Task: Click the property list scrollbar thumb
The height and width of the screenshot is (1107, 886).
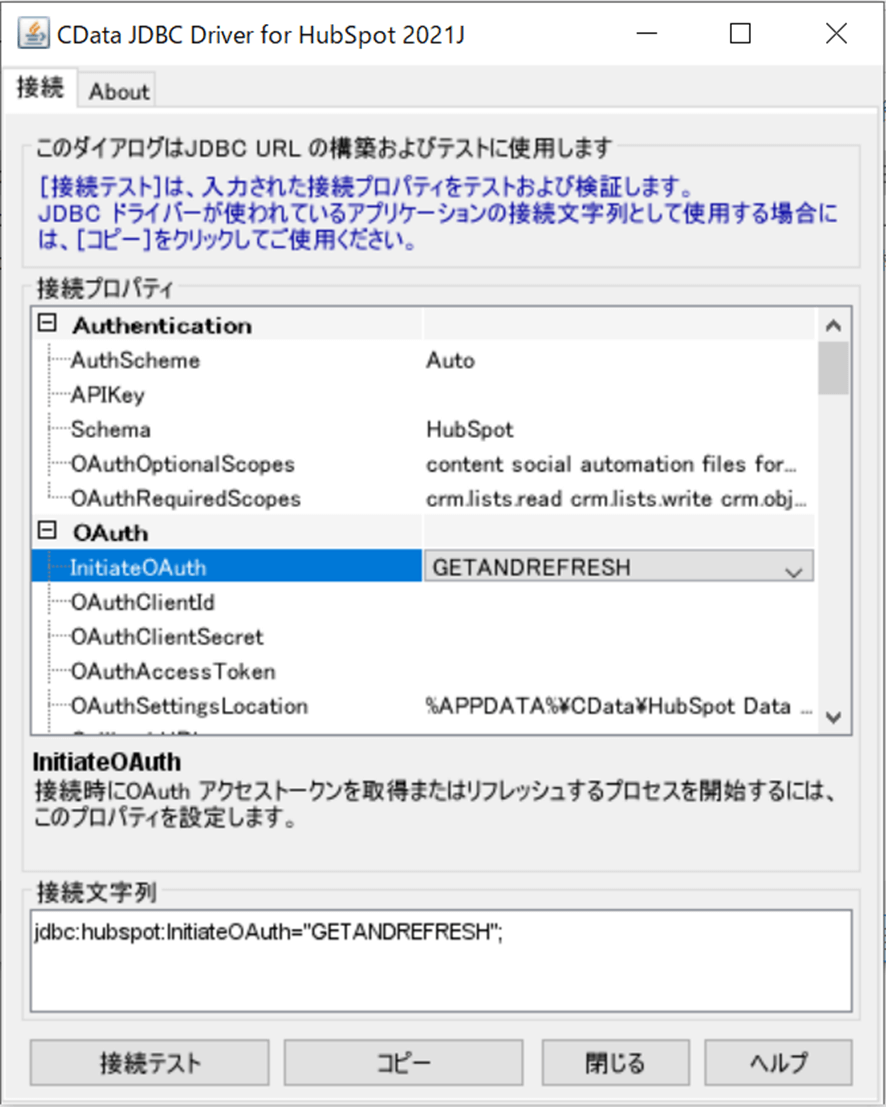Action: 833,368
